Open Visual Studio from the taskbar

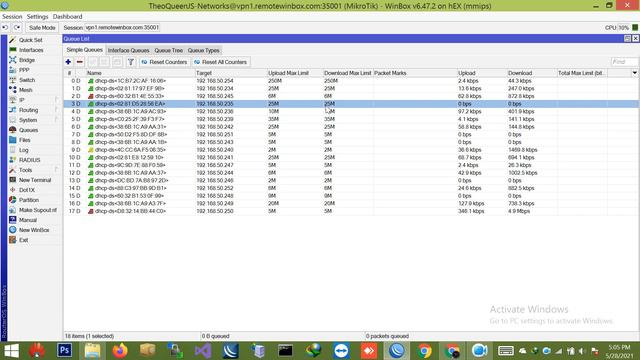[203, 351]
